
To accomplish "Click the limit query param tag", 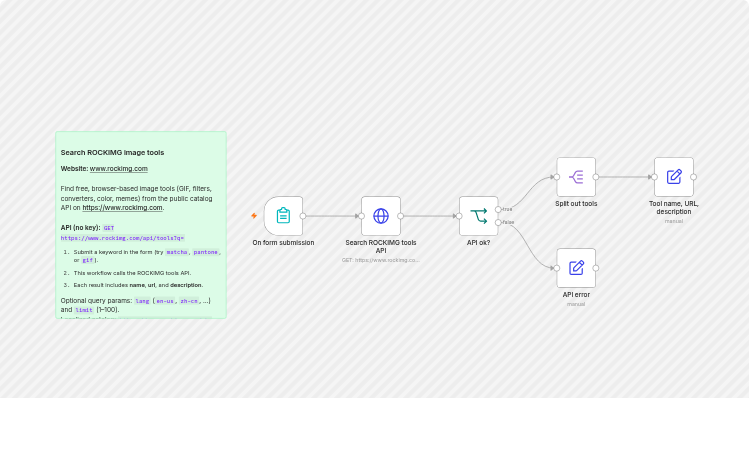I will click(x=84, y=310).
